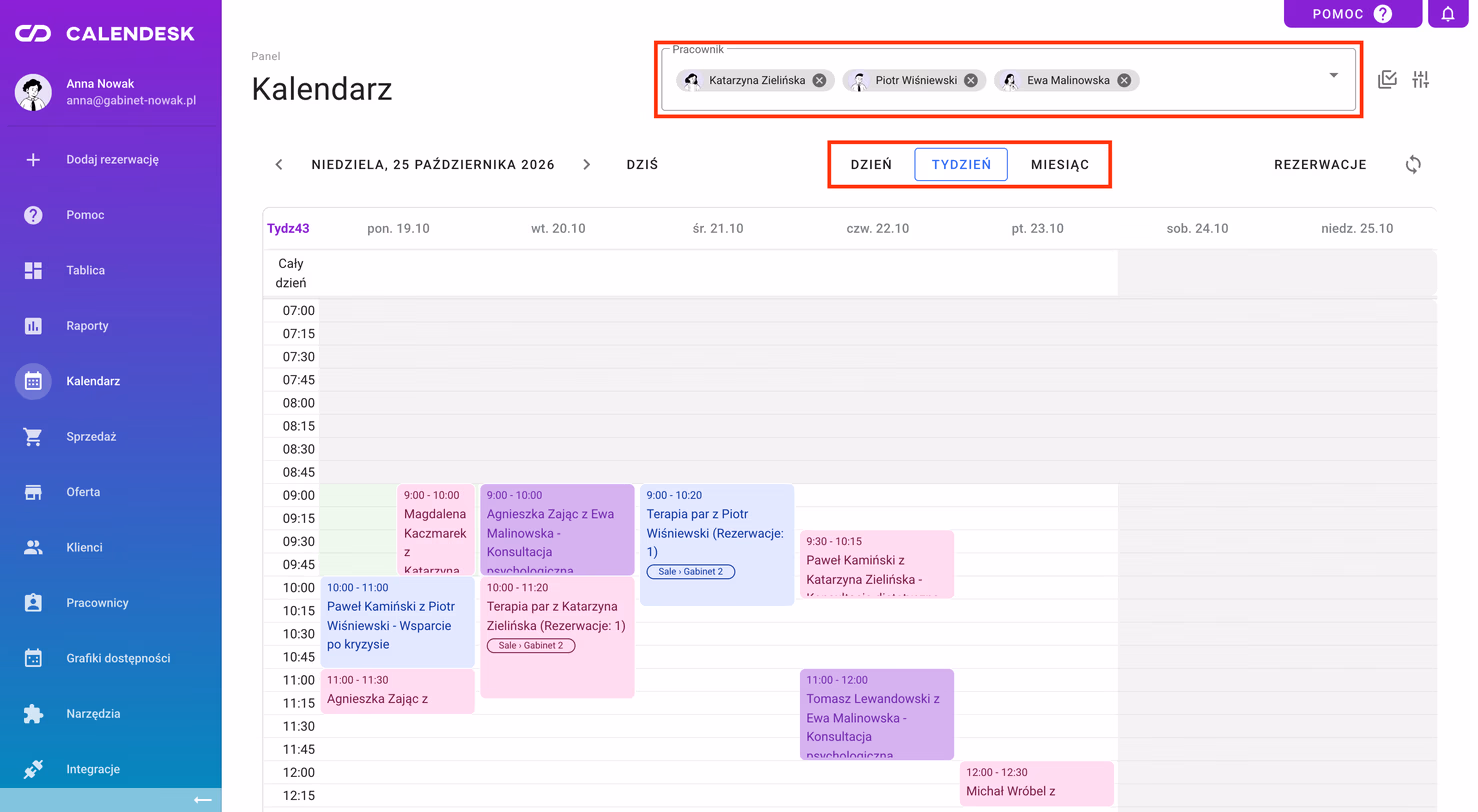Open Paweł Kamiński 10:00 - 11:00 booking
This screenshot has width=1478, height=812.
coord(398,622)
